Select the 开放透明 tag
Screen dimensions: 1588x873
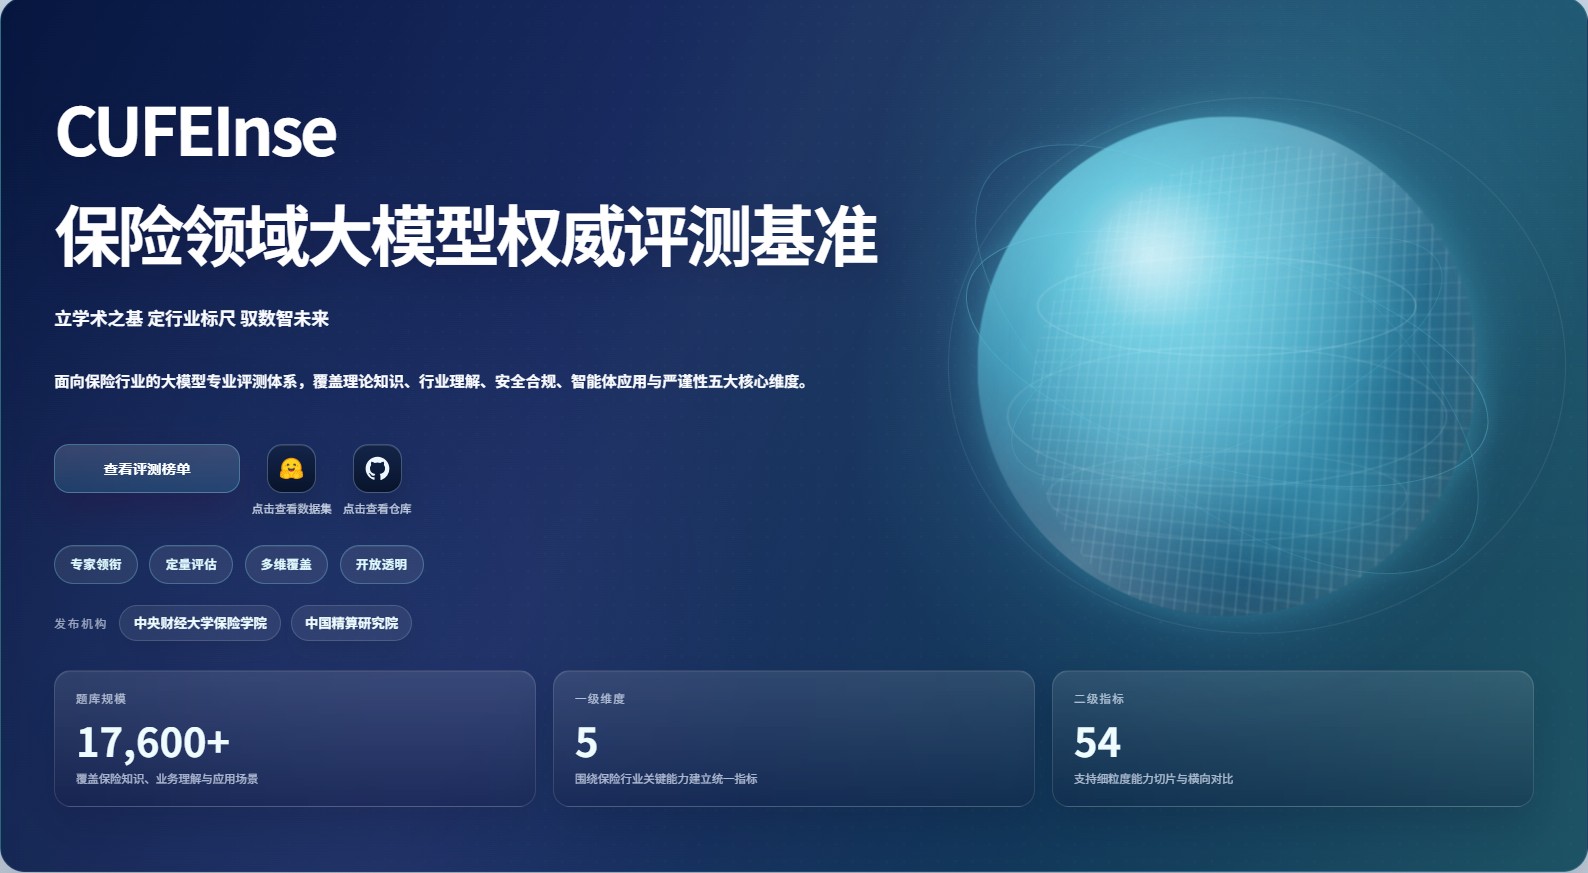pyautogui.click(x=381, y=565)
